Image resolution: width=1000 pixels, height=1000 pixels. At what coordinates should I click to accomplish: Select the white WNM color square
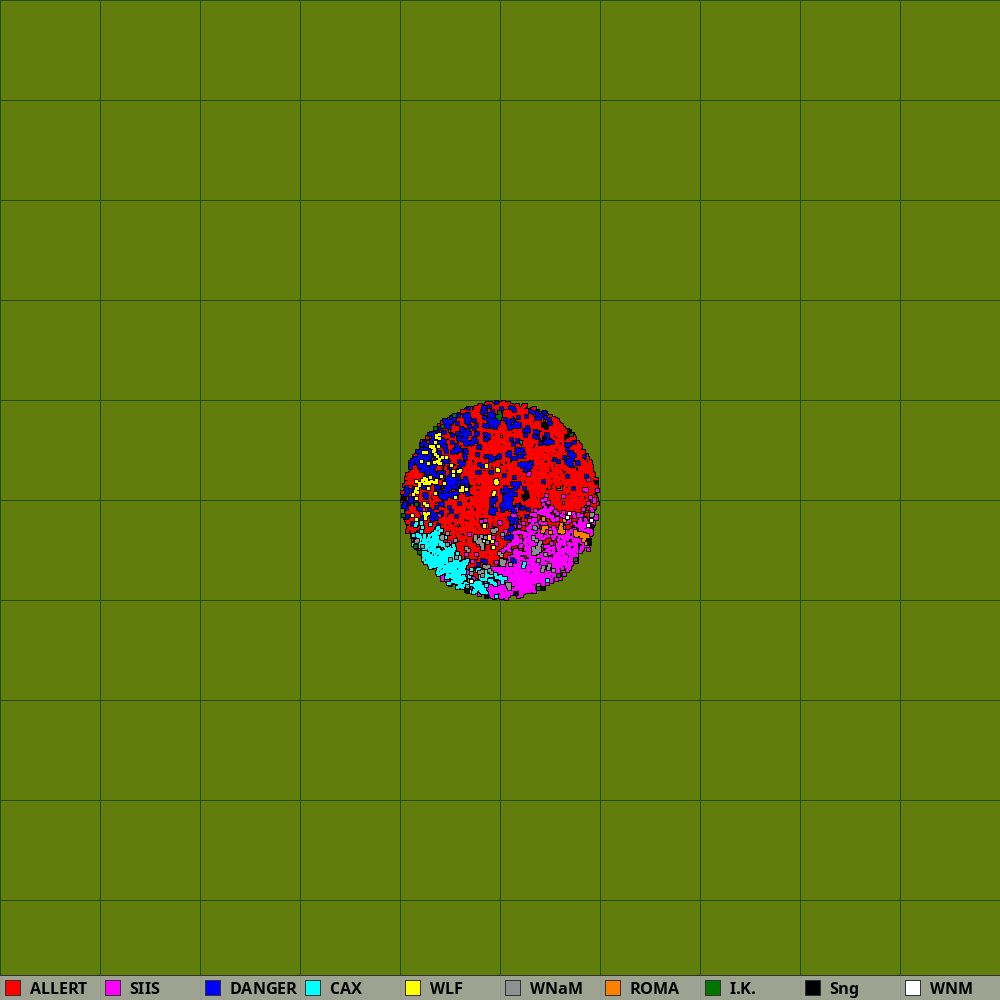click(x=913, y=988)
